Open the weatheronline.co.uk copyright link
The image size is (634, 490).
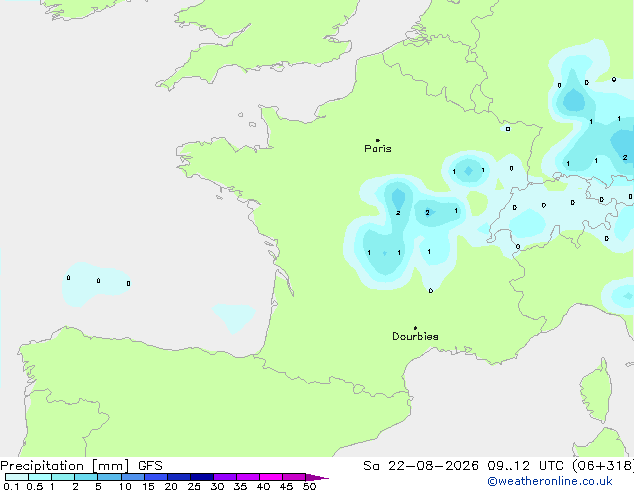pos(550,481)
